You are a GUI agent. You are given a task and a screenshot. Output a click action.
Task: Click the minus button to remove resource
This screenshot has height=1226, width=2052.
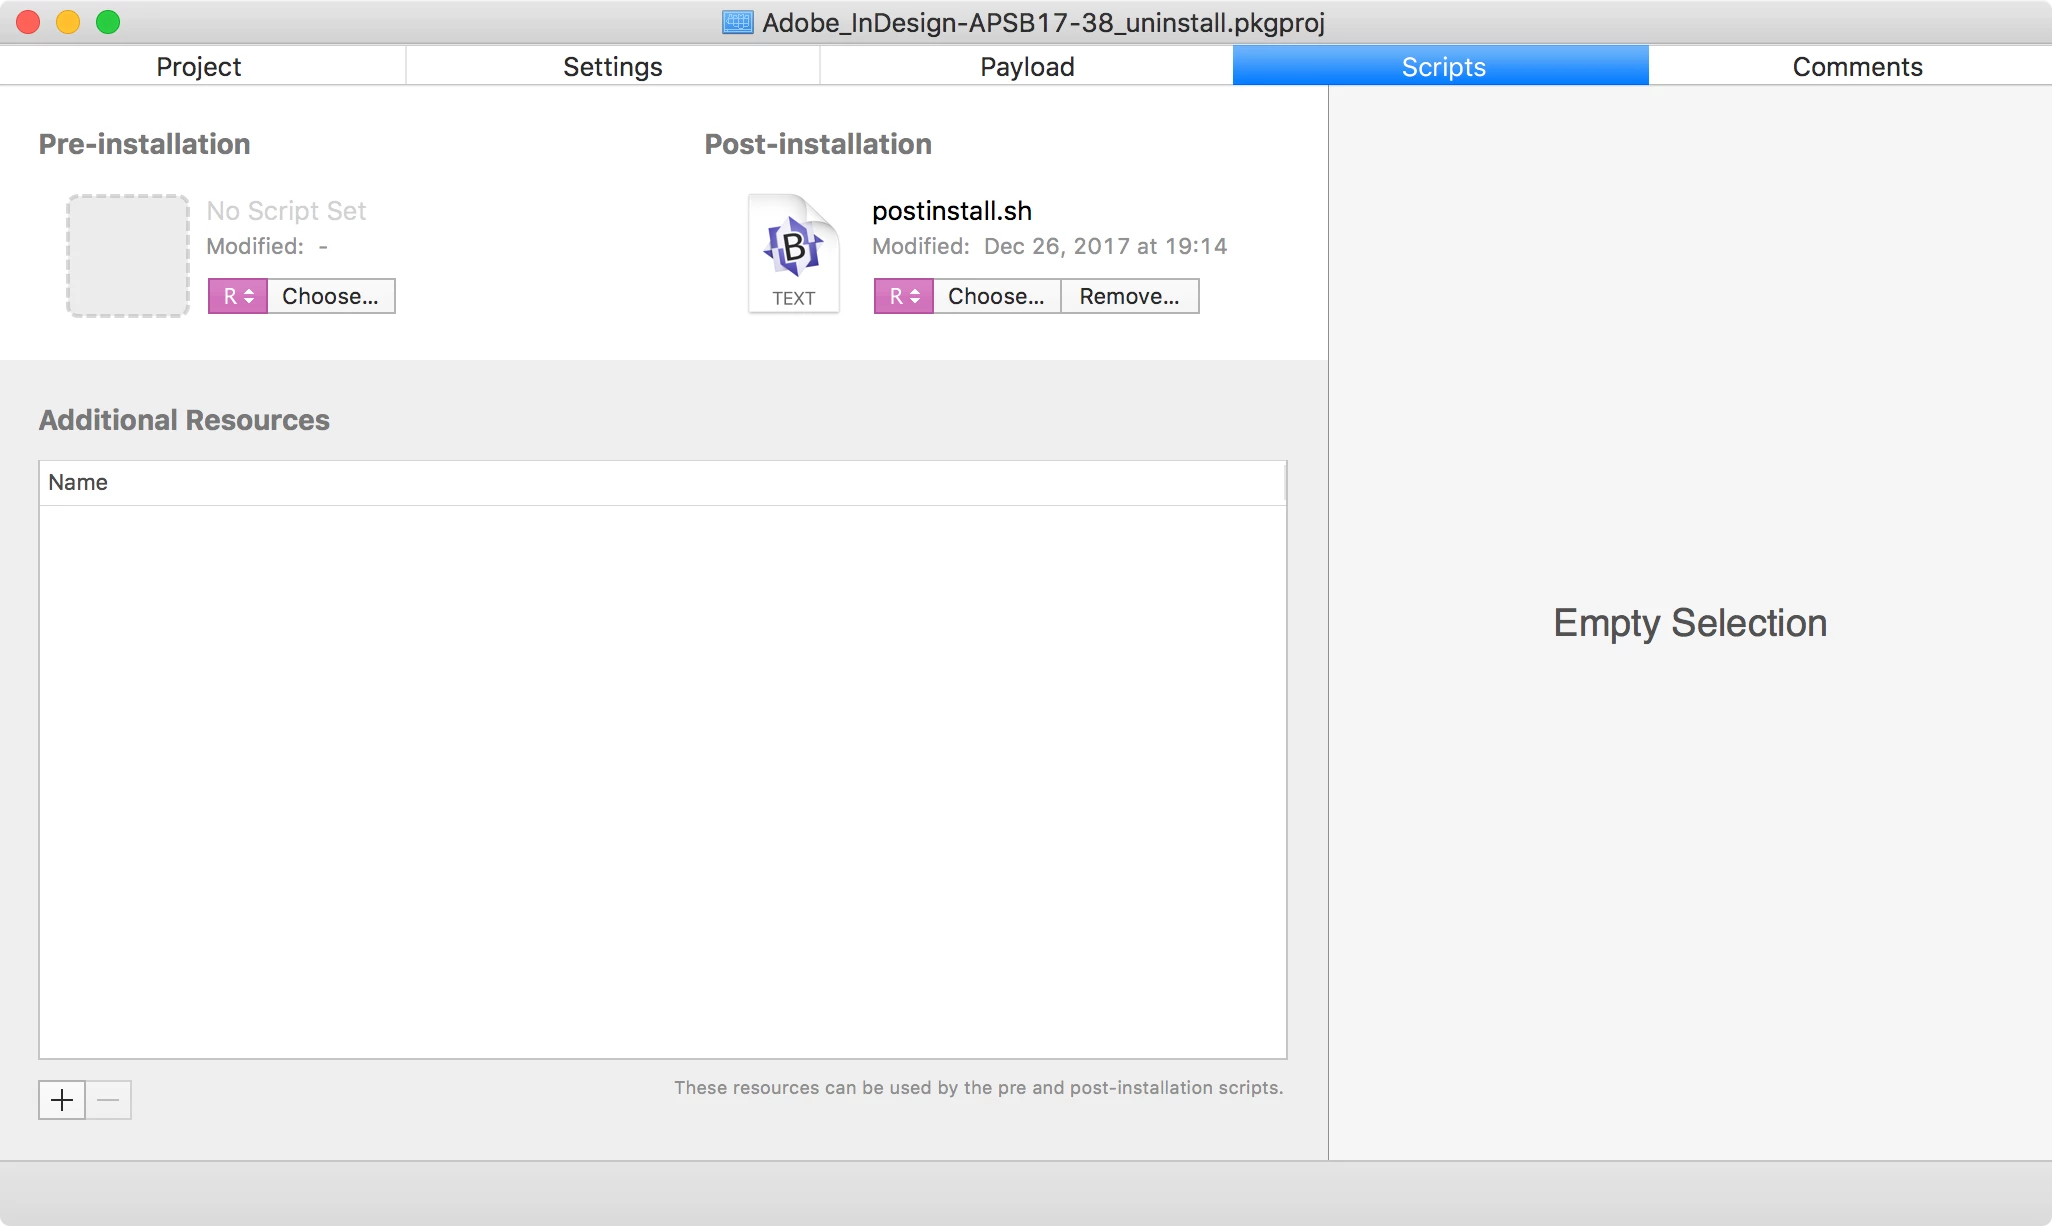[x=108, y=1100]
